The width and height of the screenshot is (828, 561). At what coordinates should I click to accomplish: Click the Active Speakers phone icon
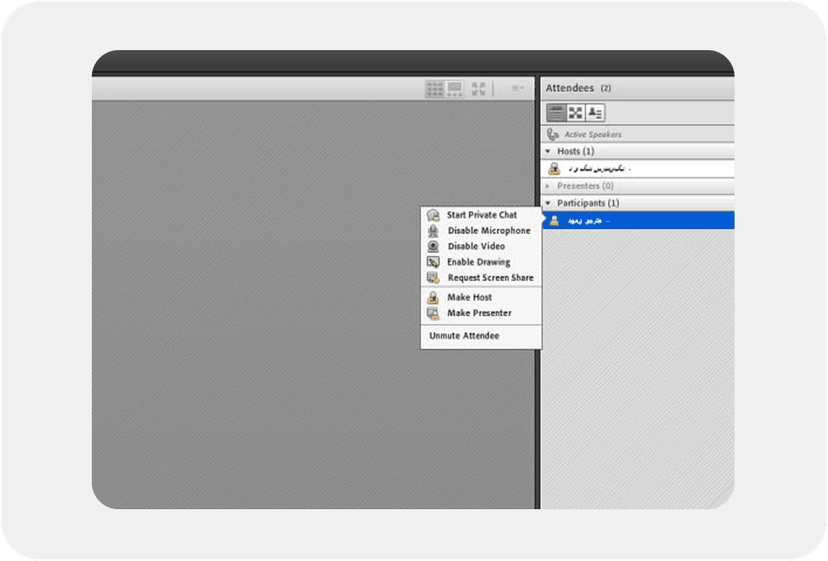point(553,134)
